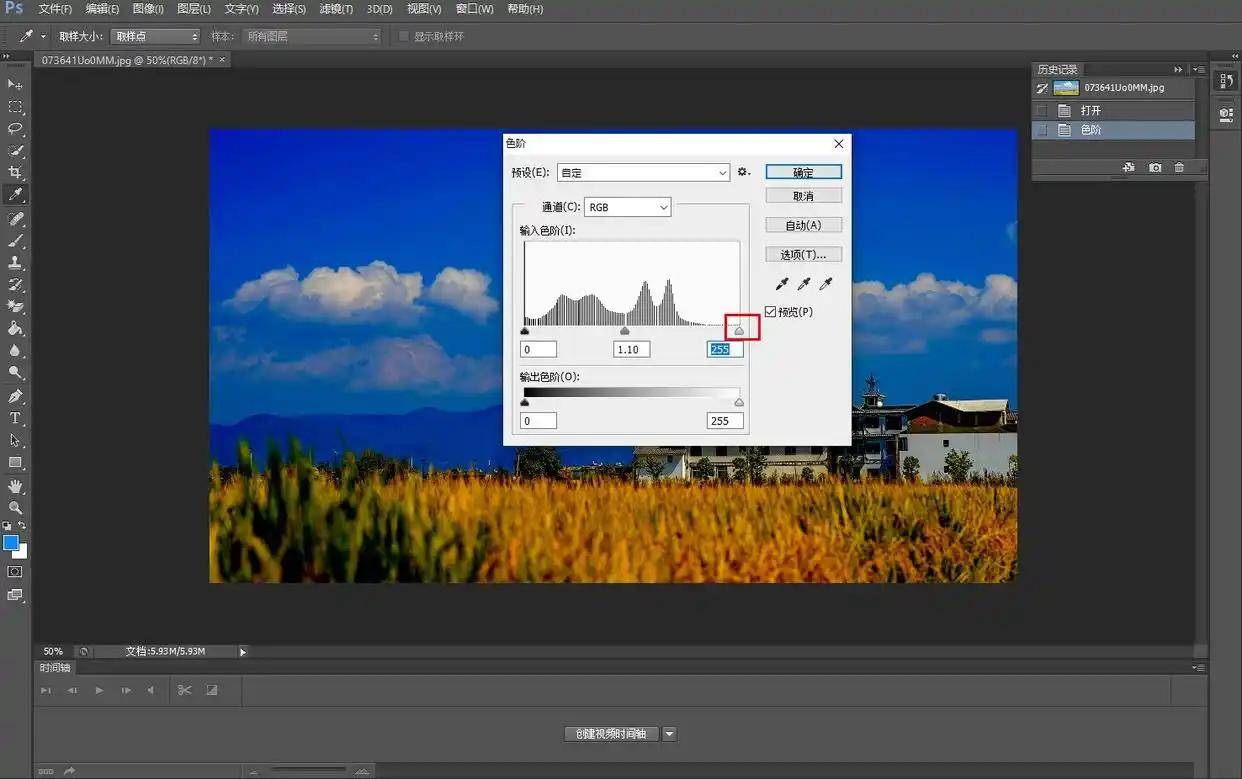The width and height of the screenshot is (1242, 779).
Task: Open the 图像(I) menu
Action: pyautogui.click(x=148, y=9)
